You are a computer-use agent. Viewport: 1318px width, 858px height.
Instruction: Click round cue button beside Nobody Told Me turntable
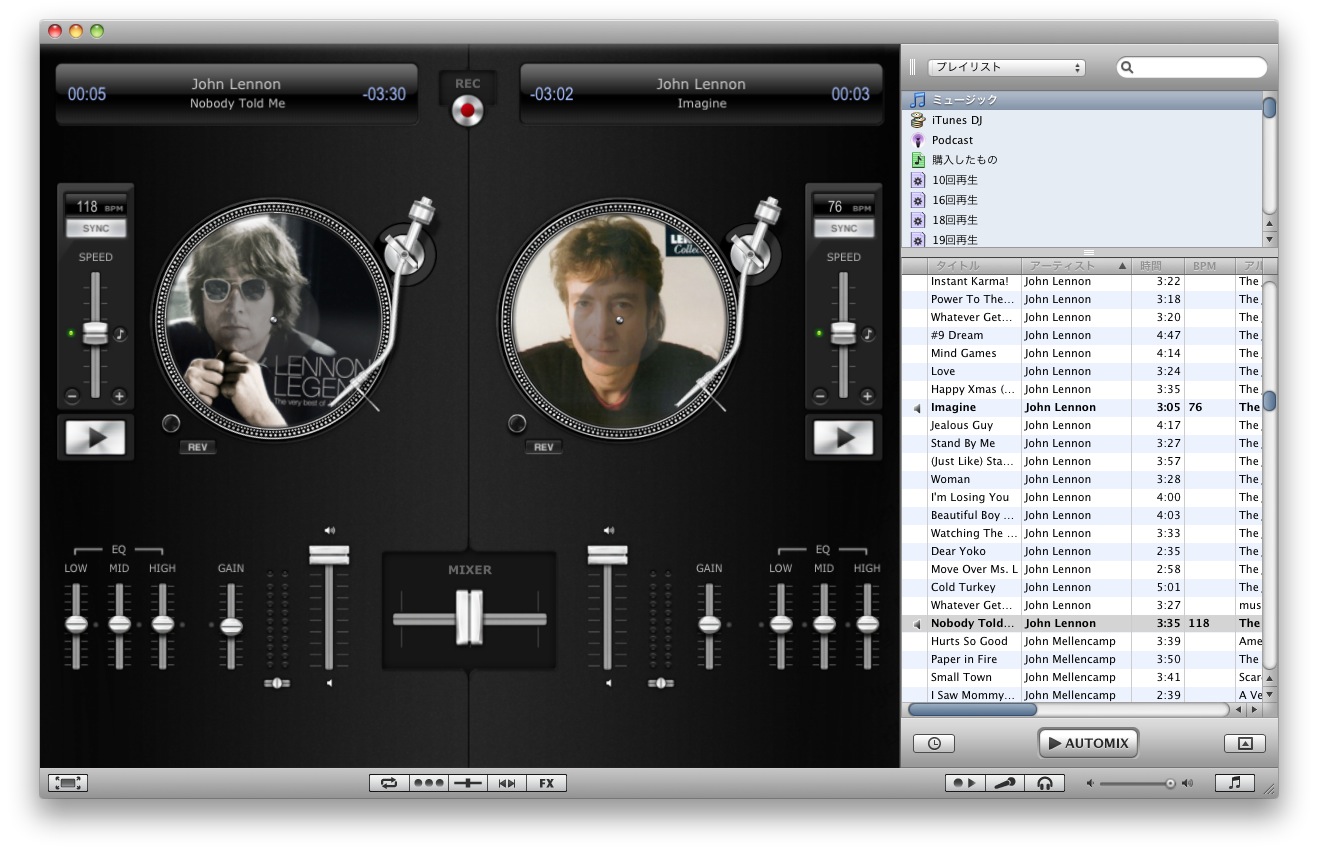[x=171, y=423]
